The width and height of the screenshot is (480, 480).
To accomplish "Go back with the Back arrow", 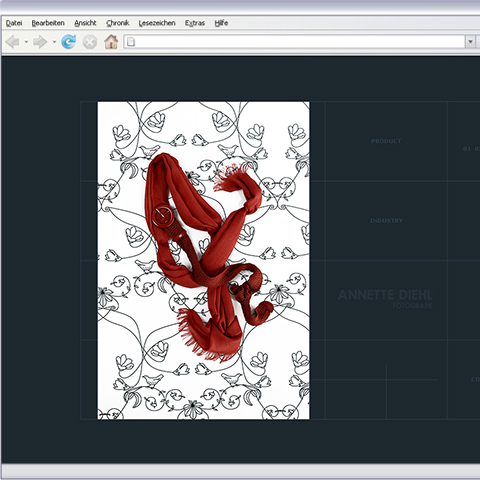I will [x=13, y=42].
